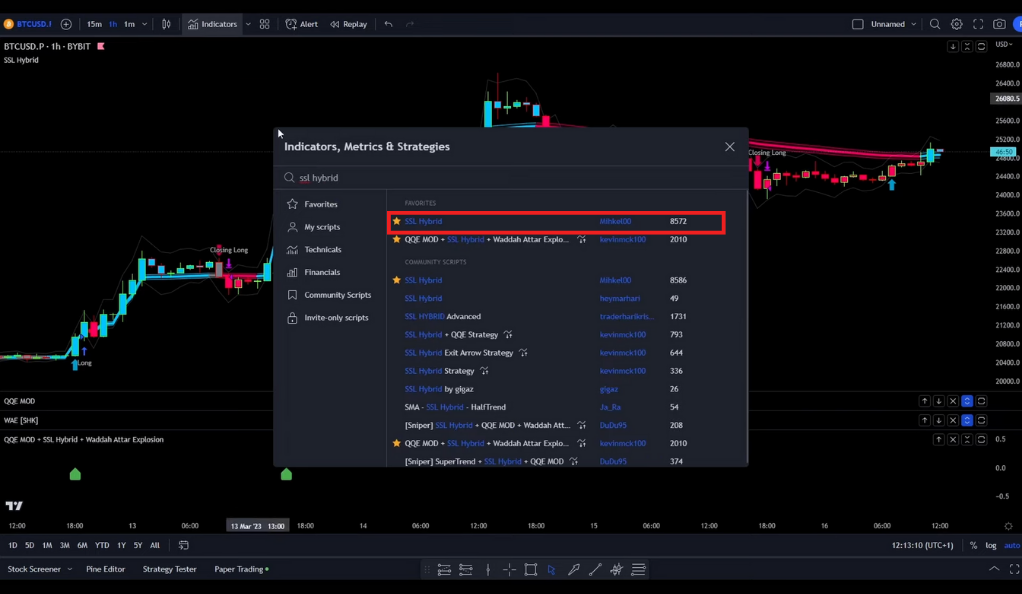
Task: Open the BTCUSD symbol search
Action: (27, 24)
